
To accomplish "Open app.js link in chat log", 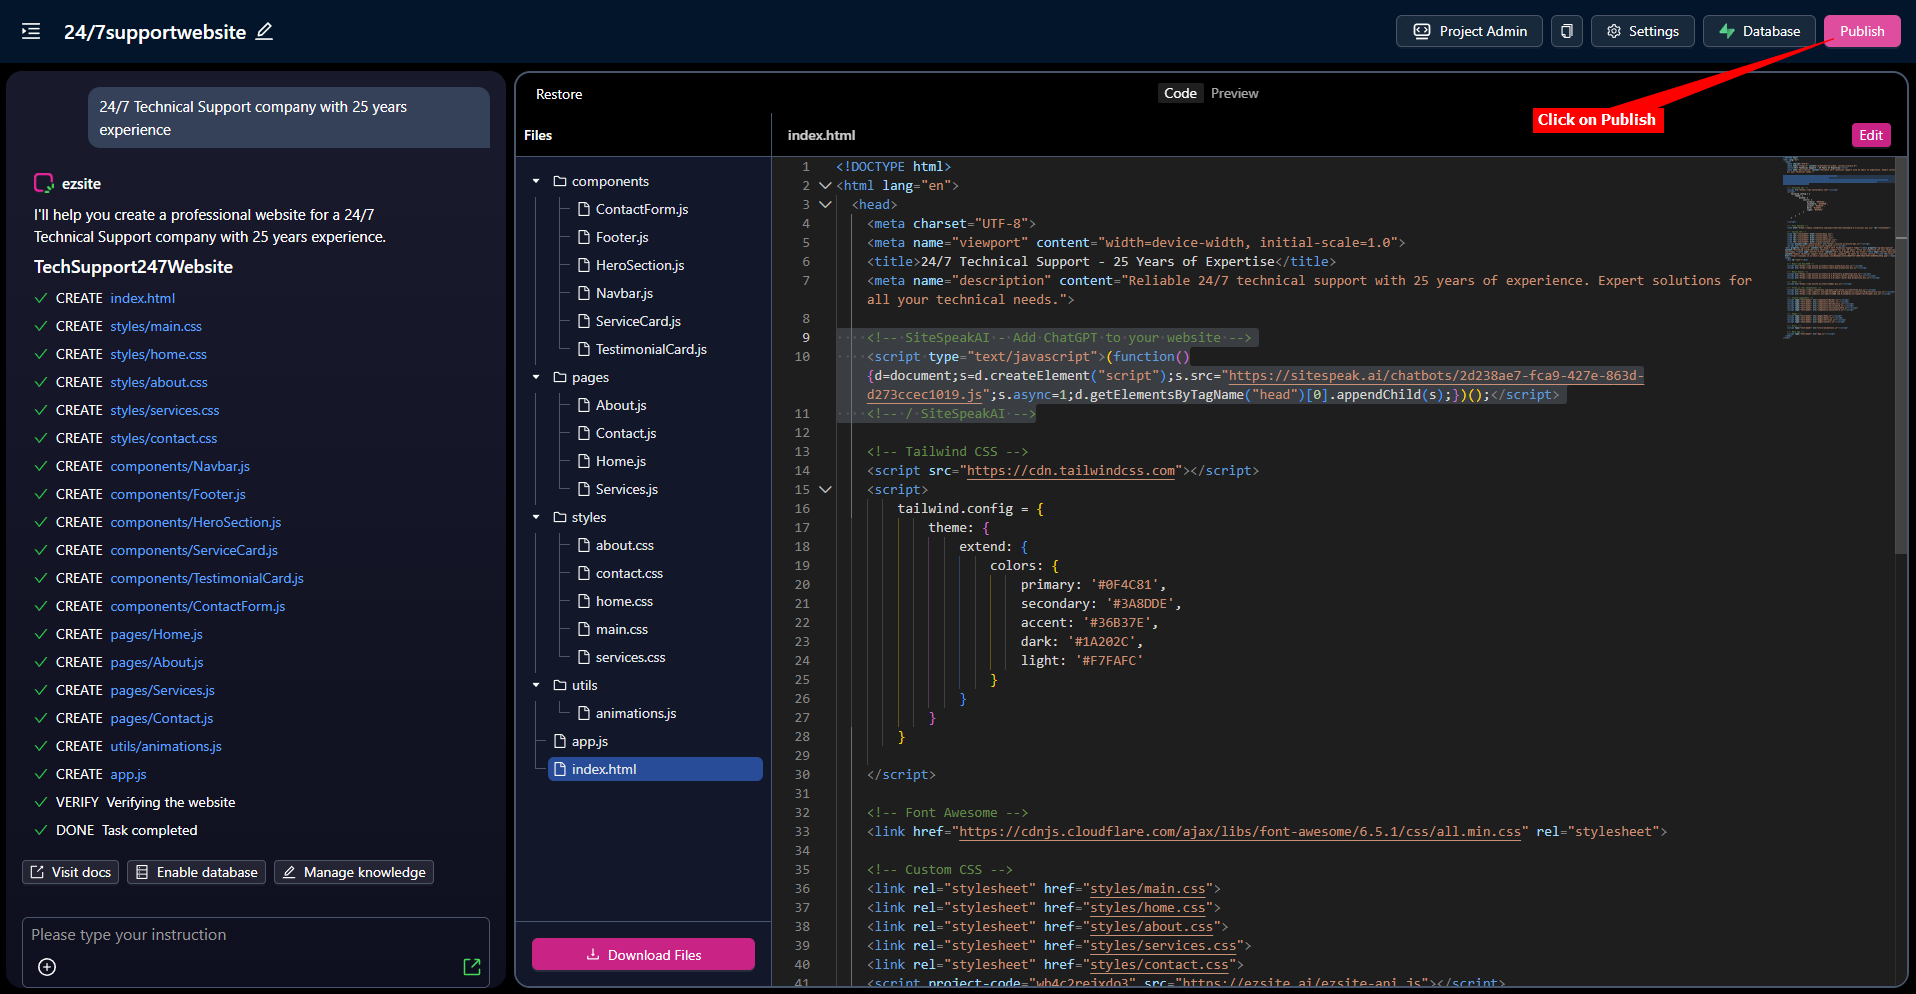I will 128,774.
